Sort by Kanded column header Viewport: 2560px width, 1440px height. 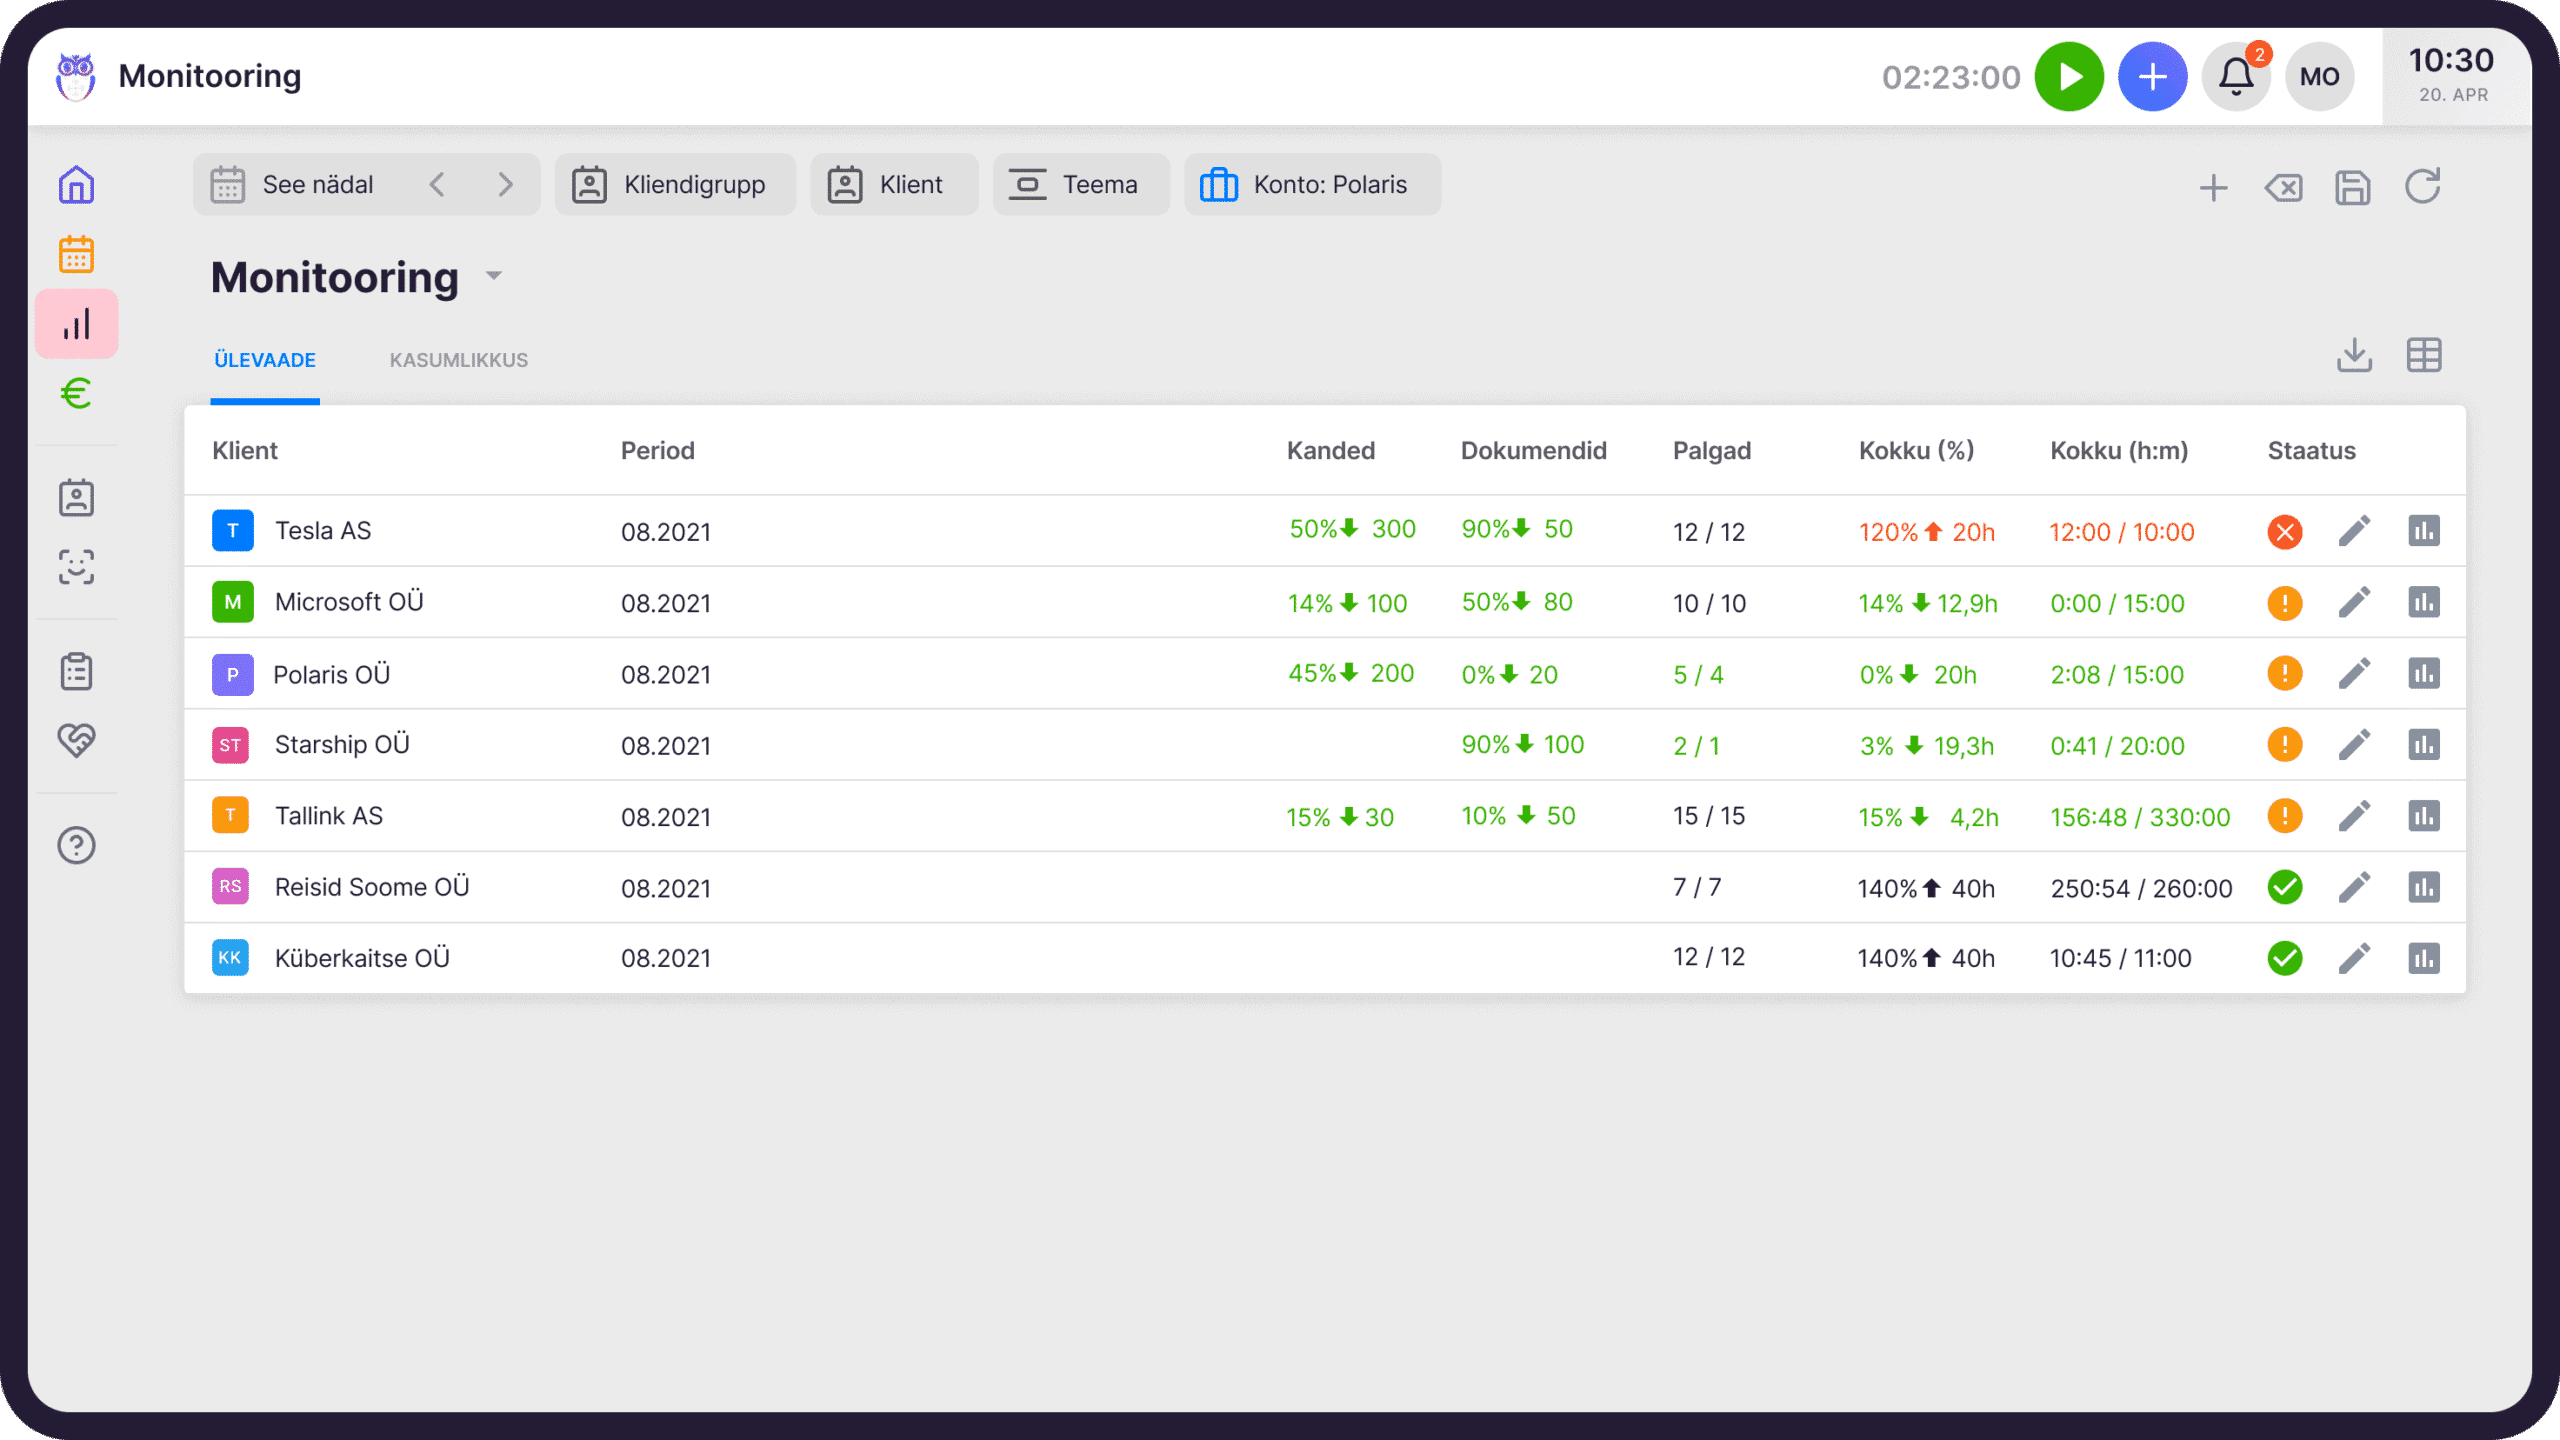pyautogui.click(x=1330, y=451)
